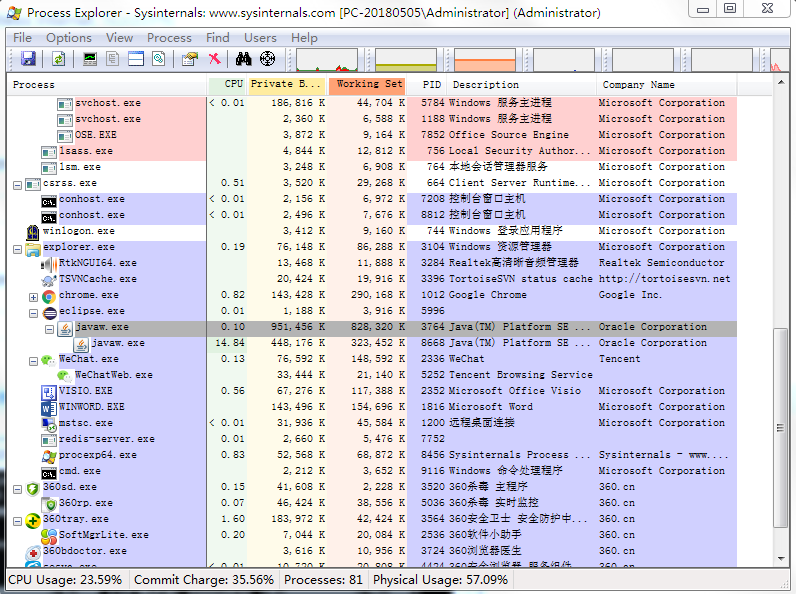Click the 360sd.exe shield icon
Viewport: 796px width, 594px height.
(33, 488)
